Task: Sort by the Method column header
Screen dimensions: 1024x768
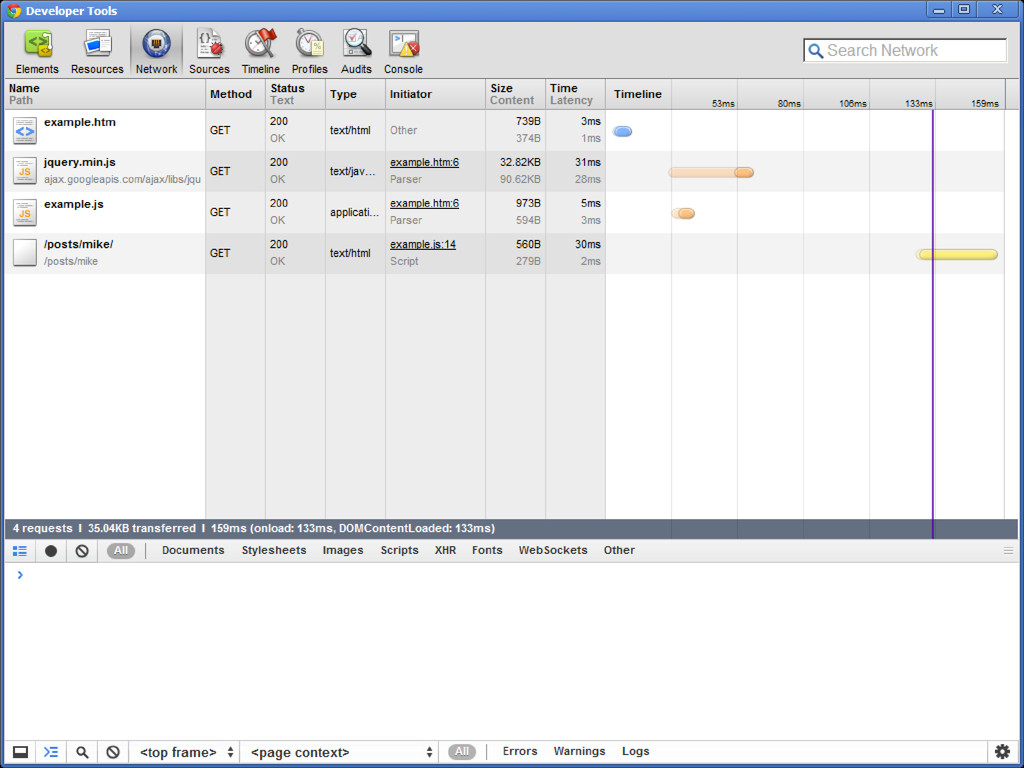Action: 235,94
